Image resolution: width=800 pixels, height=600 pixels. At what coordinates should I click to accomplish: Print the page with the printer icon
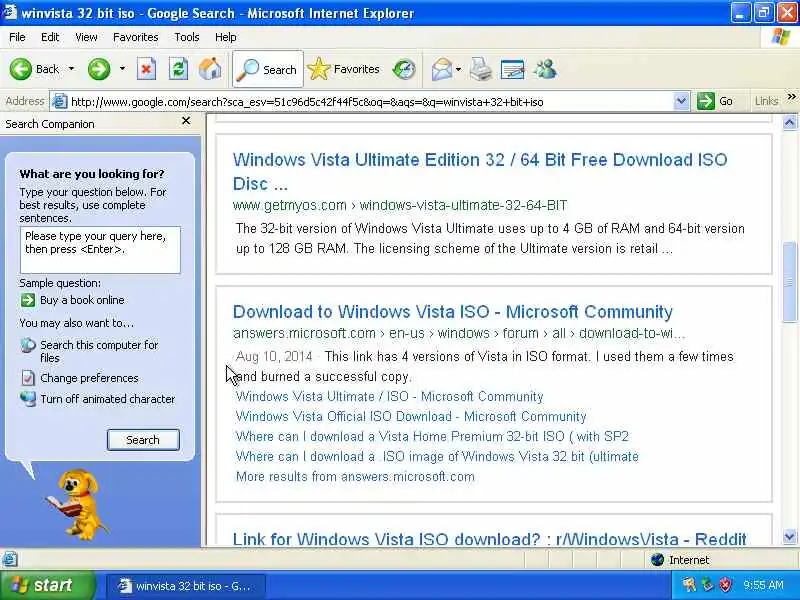(481, 69)
